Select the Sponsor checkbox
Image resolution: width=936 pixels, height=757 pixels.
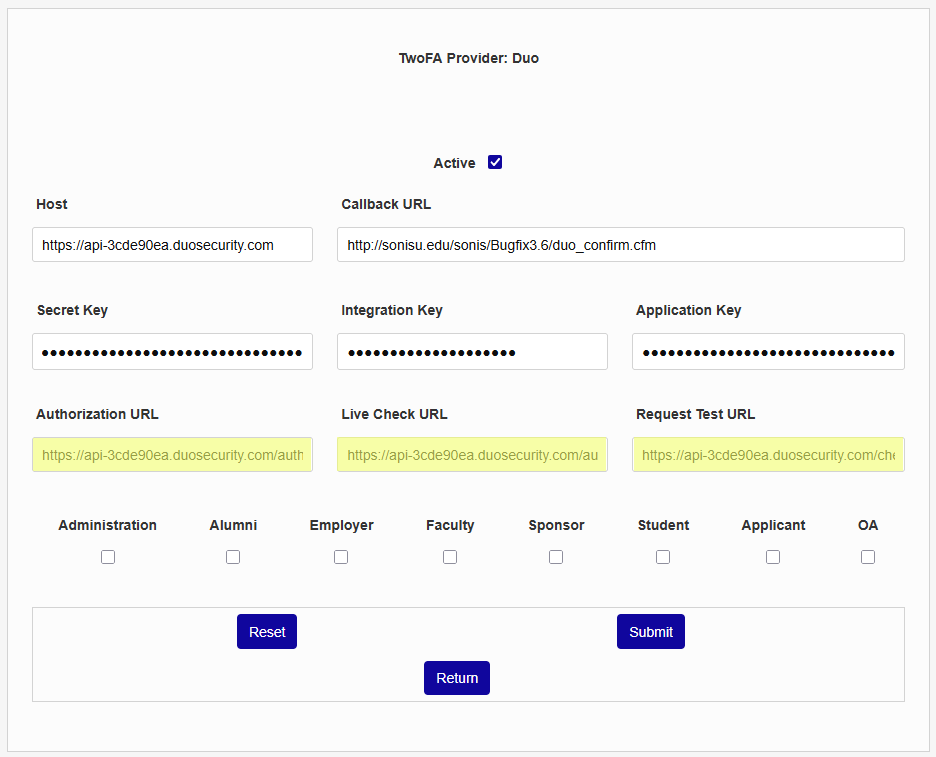click(x=556, y=557)
